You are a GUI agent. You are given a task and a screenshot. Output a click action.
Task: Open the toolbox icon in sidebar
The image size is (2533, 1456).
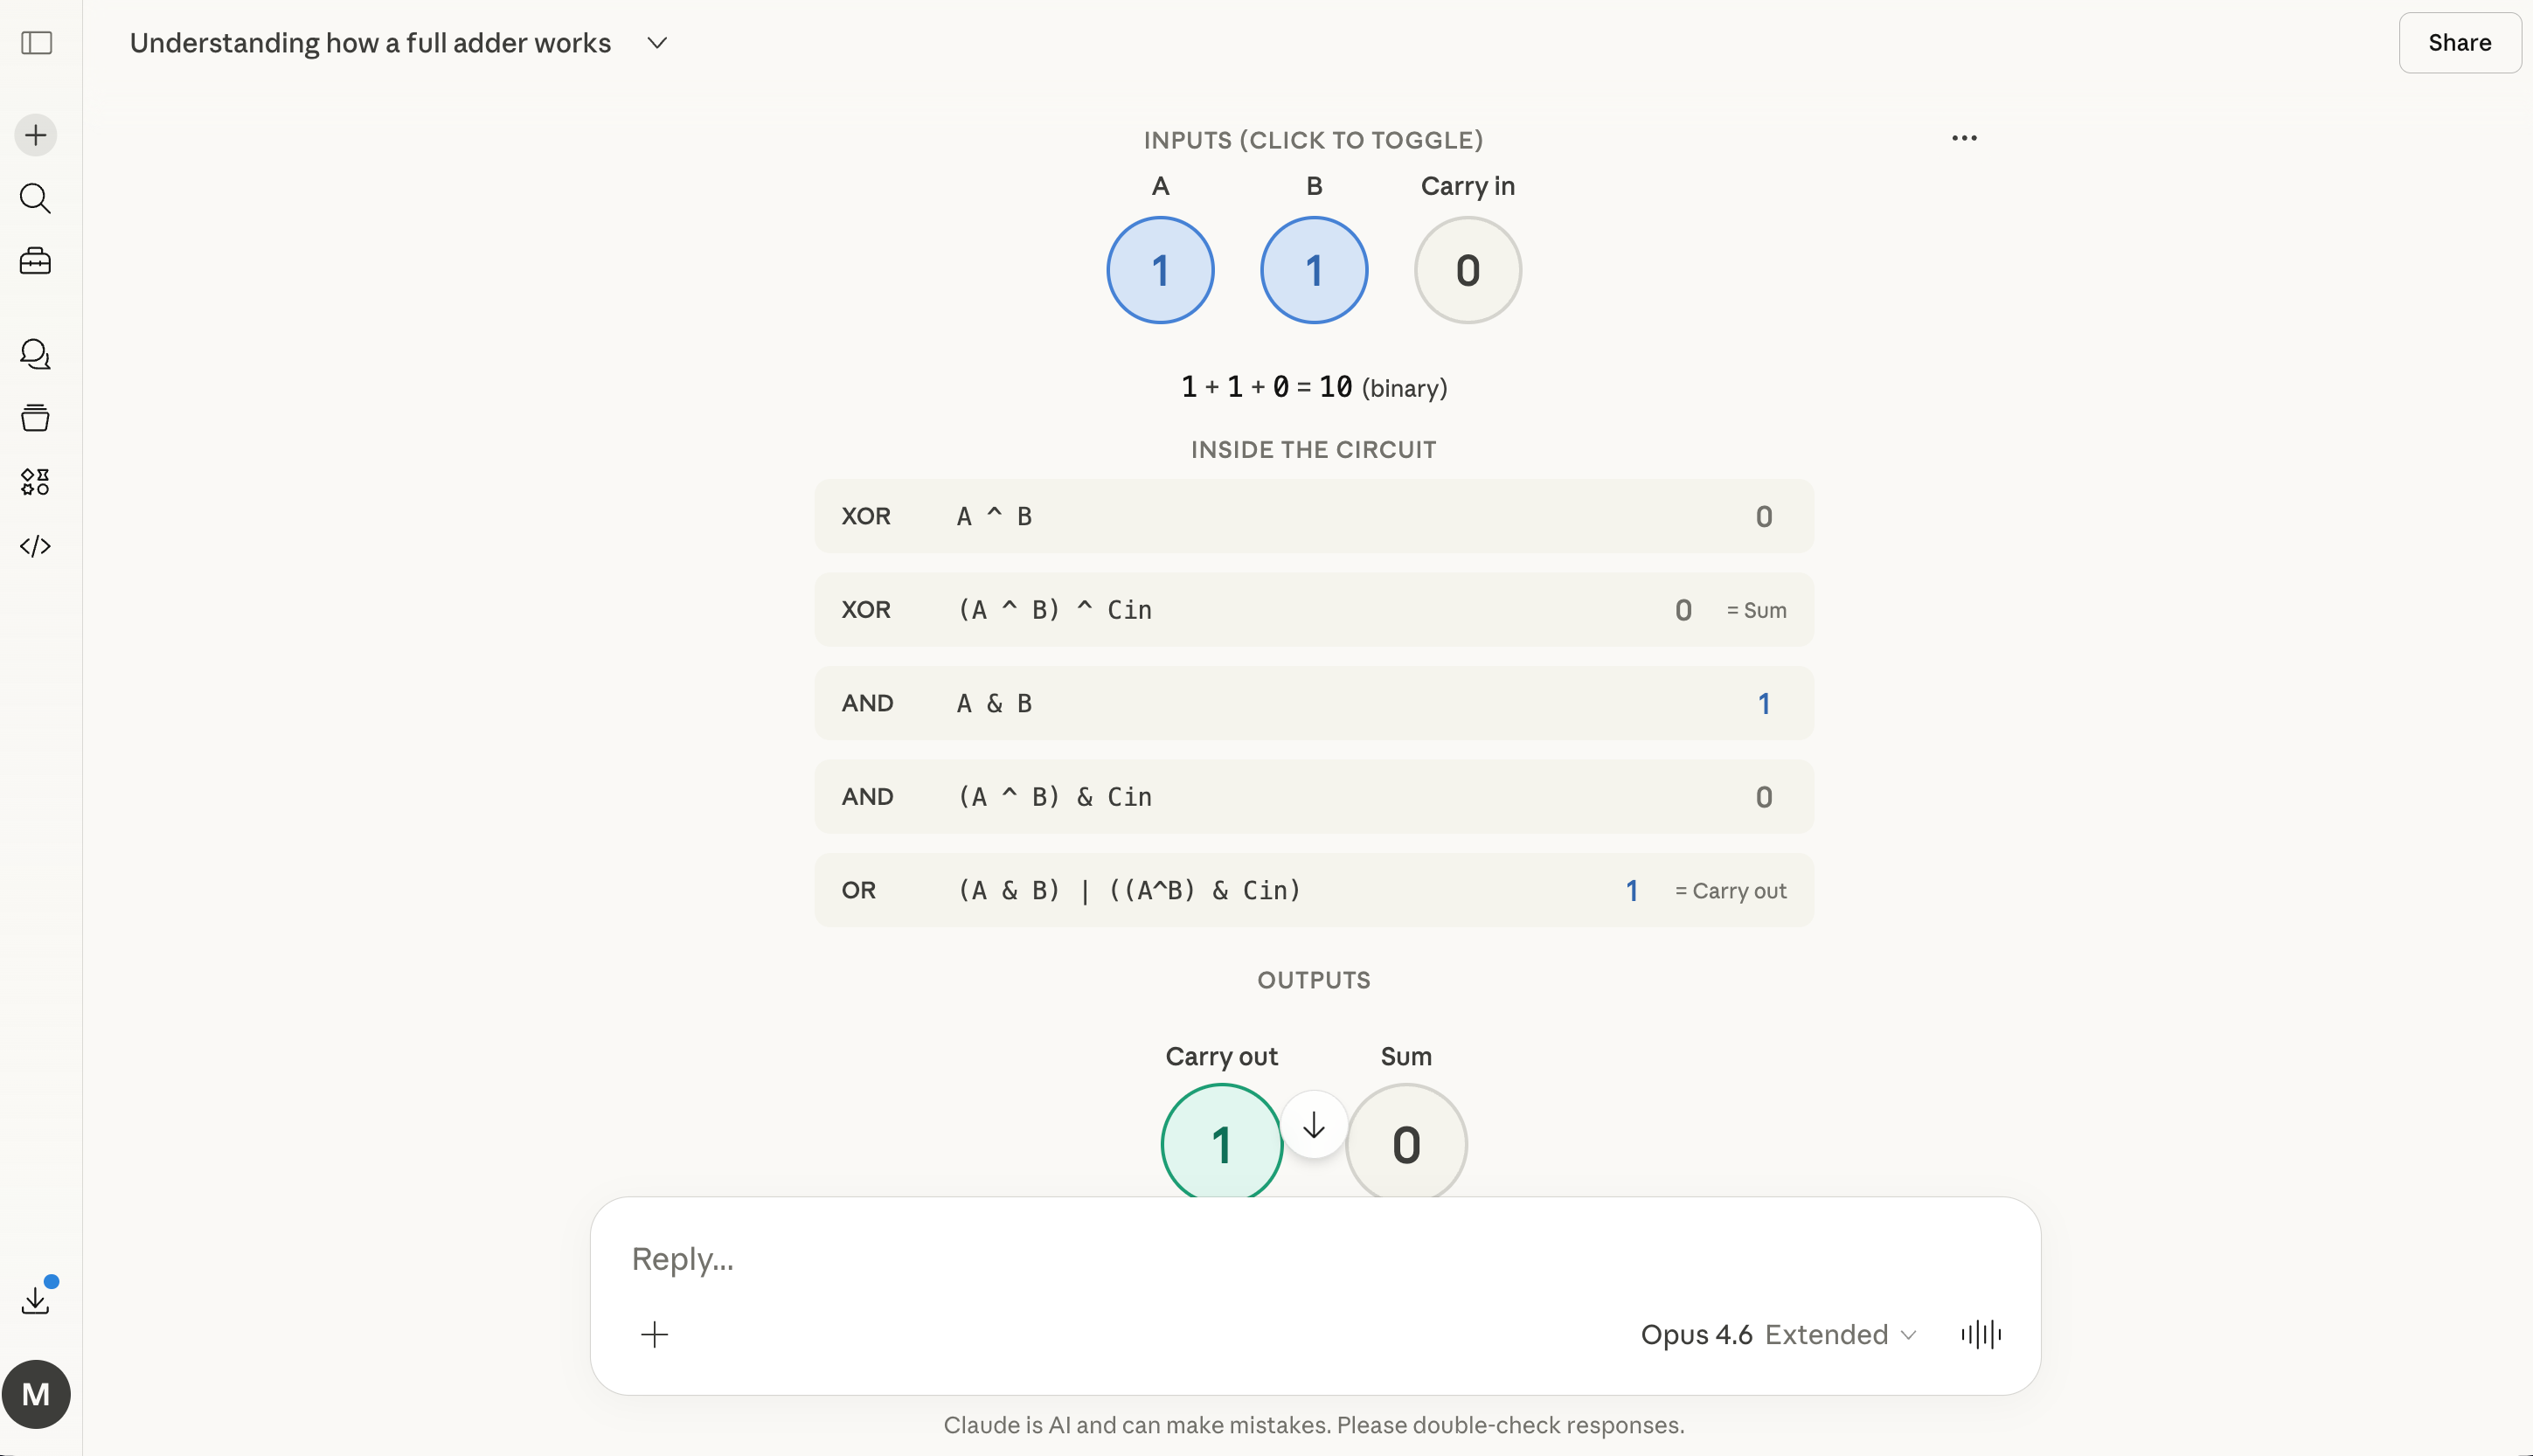36,261
